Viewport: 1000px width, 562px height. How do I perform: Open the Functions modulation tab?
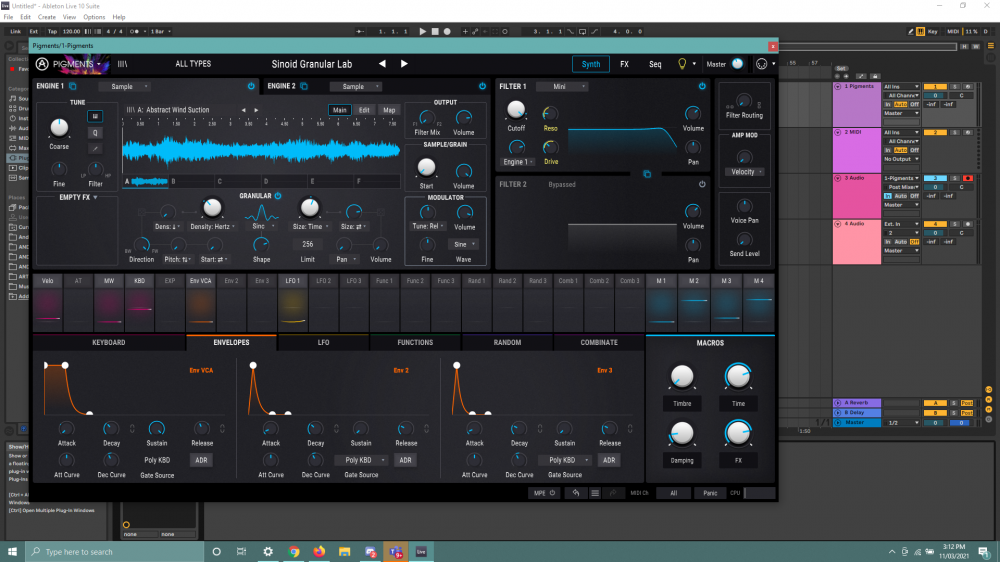pos(415,343)
